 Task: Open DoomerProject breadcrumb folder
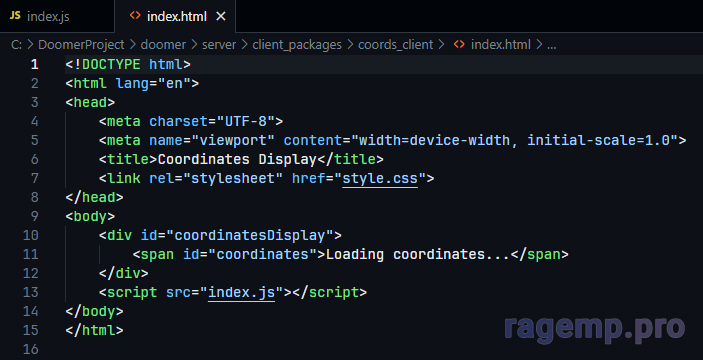(81, 45)
